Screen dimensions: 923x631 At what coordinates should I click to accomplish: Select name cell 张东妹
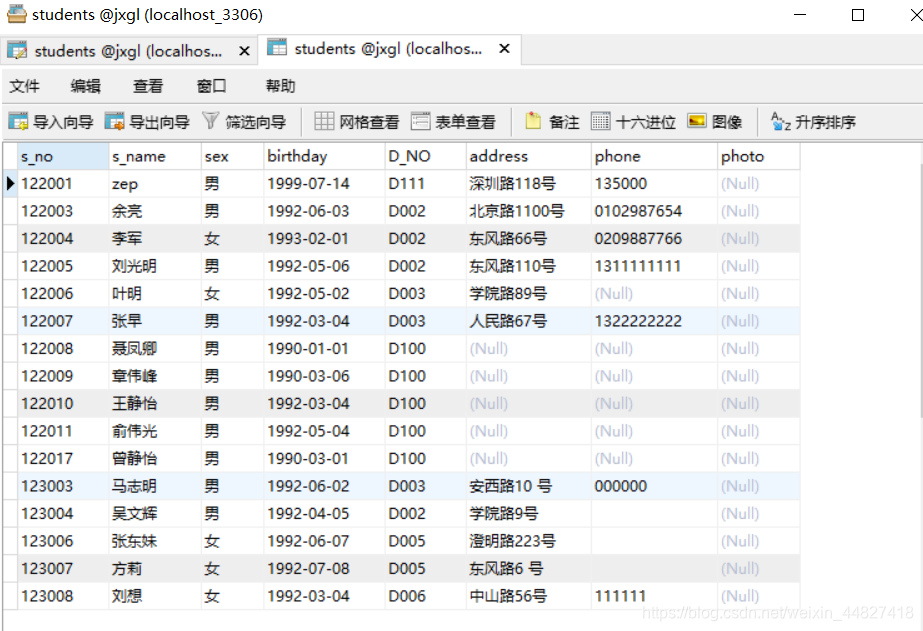155,541
